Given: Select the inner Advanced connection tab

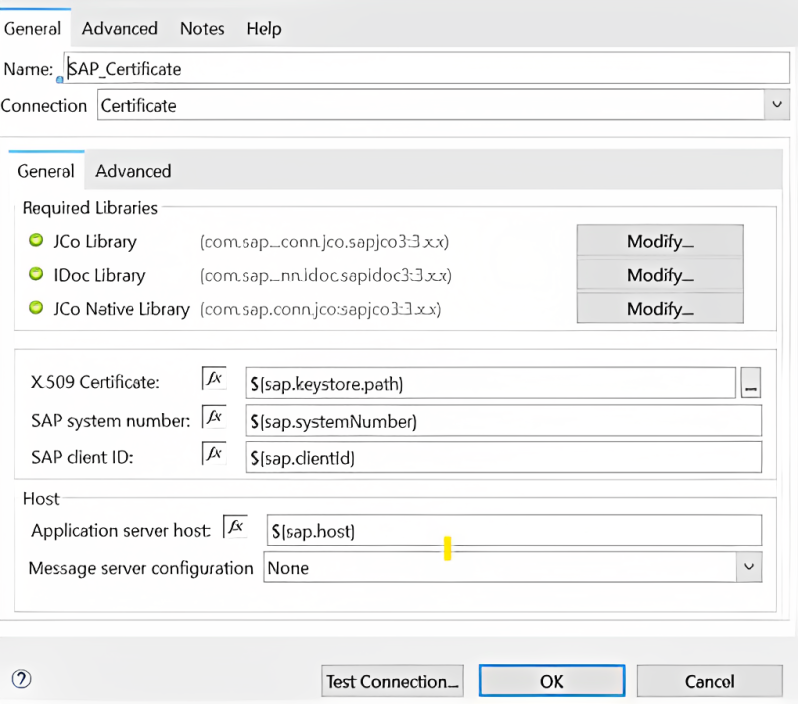Looking at the screenshot, I should pos(133,171).
